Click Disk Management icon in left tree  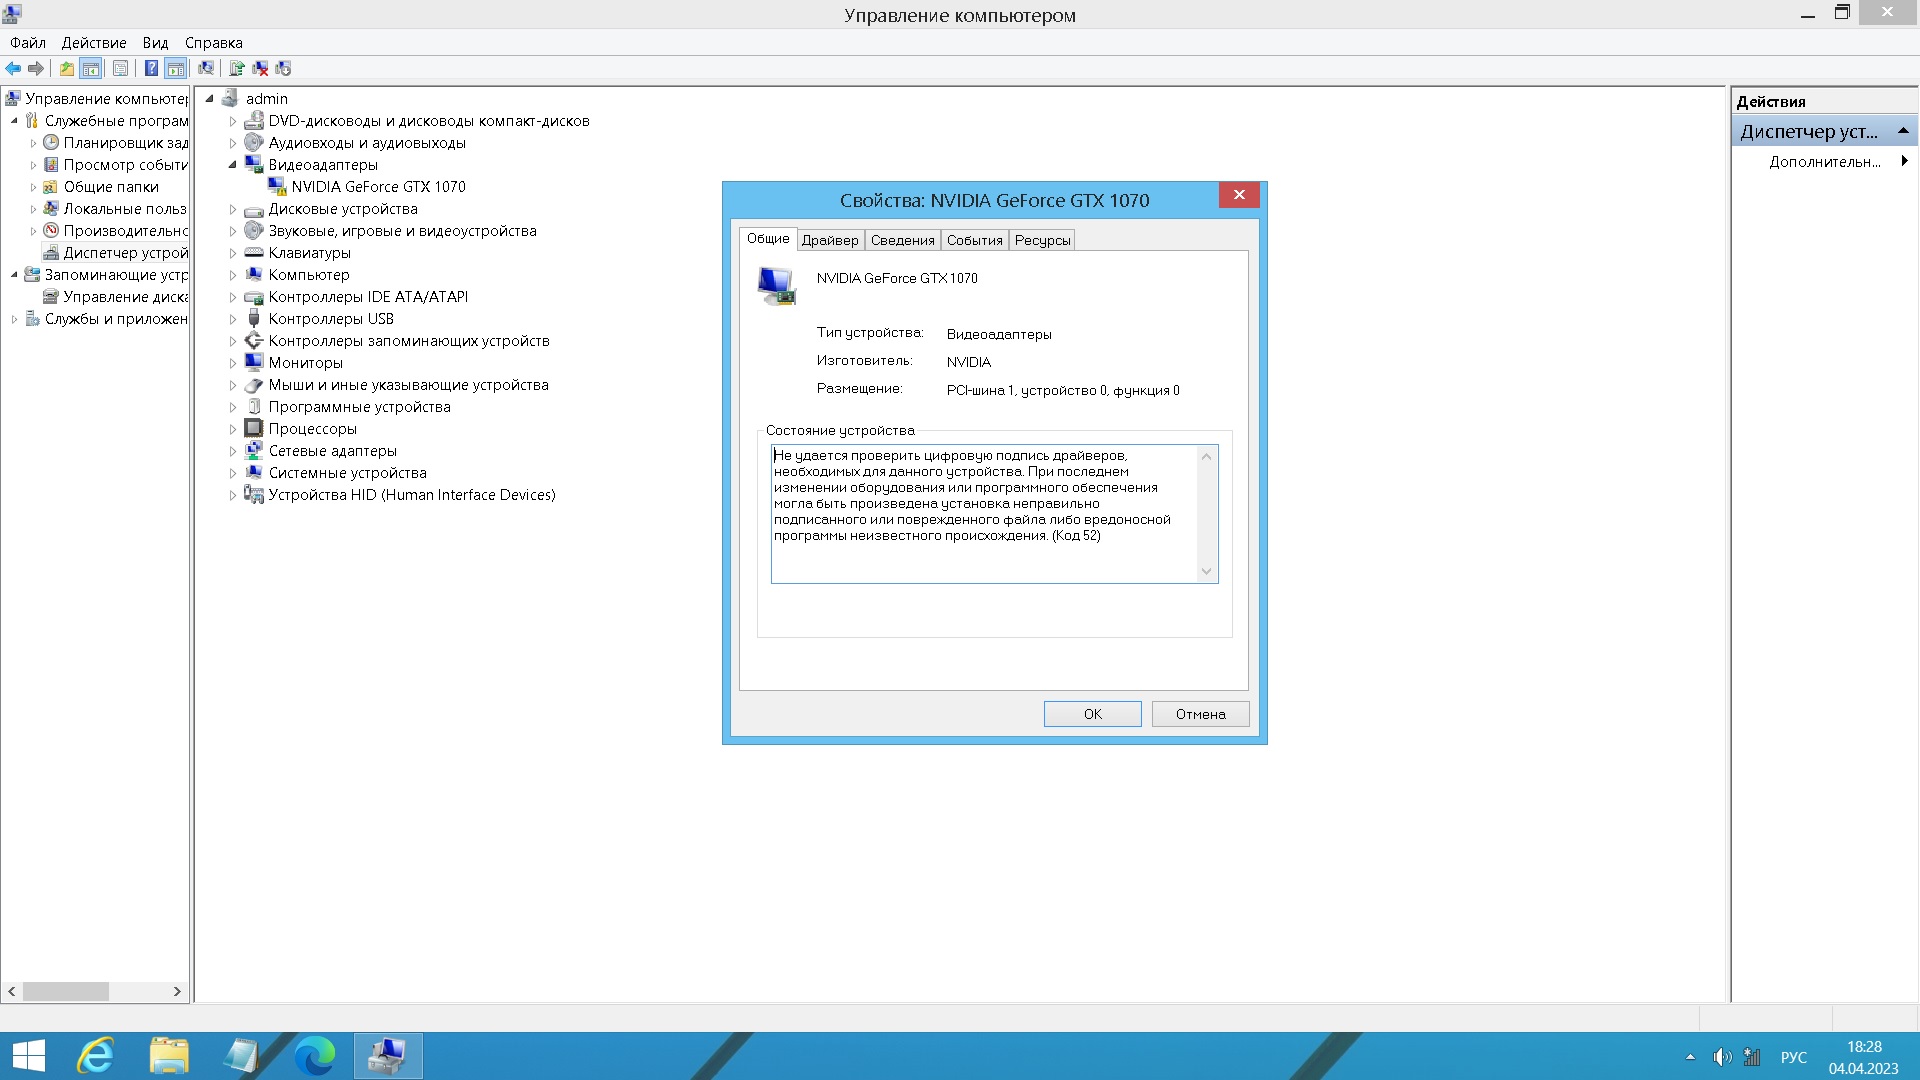51,297
